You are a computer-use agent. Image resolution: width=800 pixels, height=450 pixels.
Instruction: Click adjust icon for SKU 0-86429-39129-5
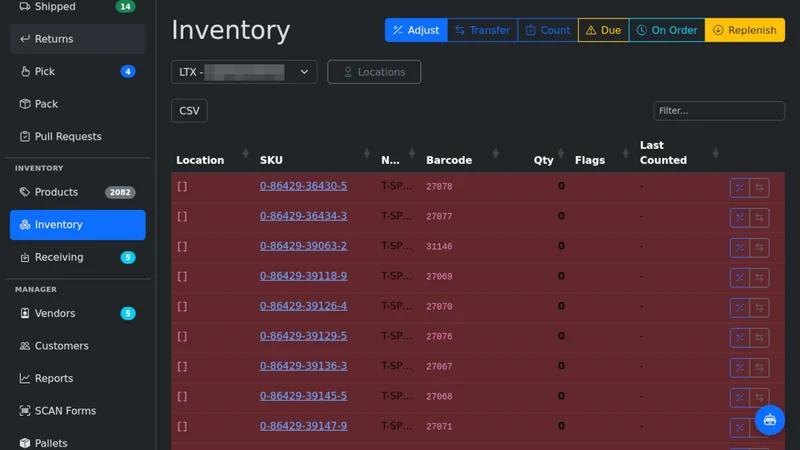[740, 338]
